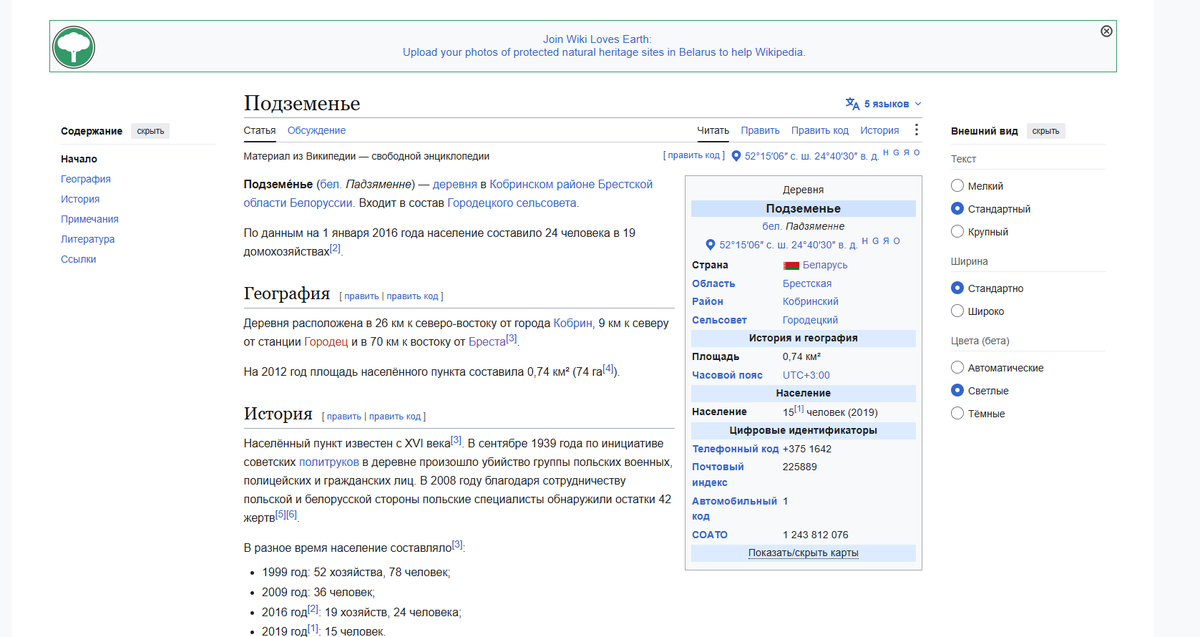Image resolution: width=1200 pixels, height=637 pixels.
Task: Click править next to География heading
Action: point(362,296)
